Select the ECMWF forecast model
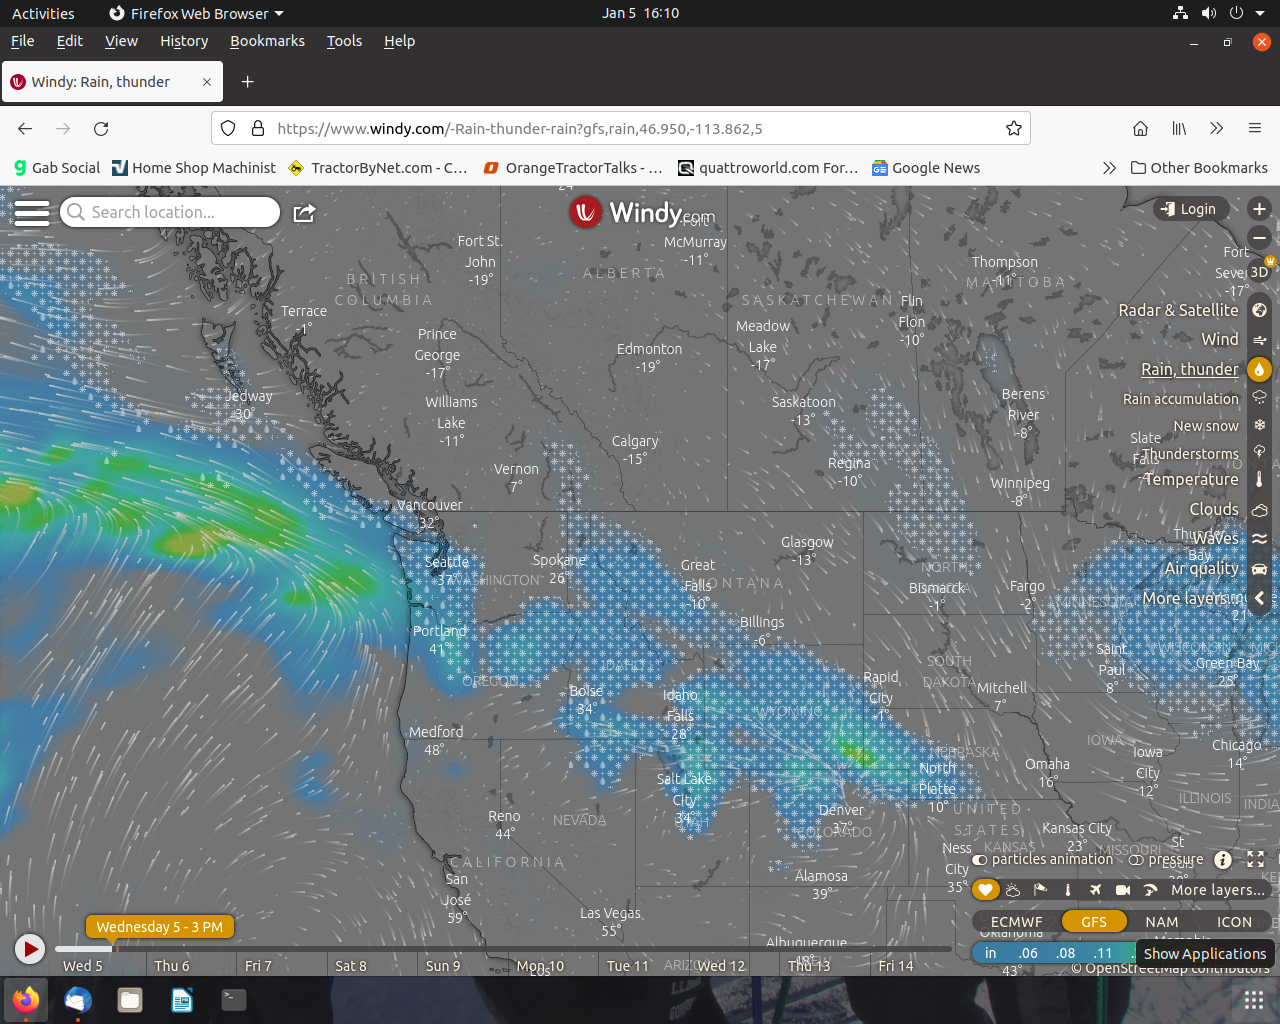Viewport: 1280px width, 1024px height. pyautogui.click(x=1016, y=922)
